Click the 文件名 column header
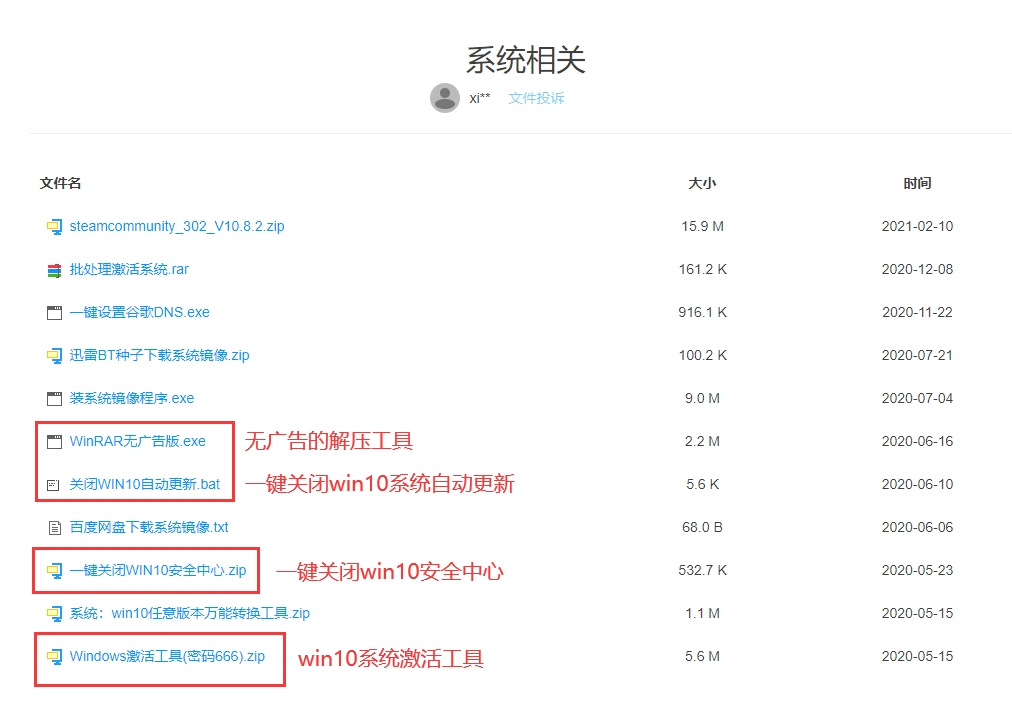 [60, 183]
